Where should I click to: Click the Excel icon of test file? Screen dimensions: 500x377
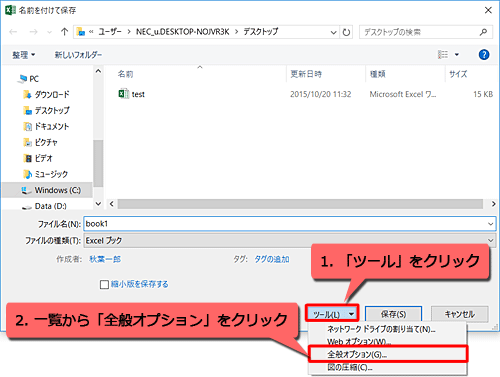pyautogui.click(x=124, y=94)
